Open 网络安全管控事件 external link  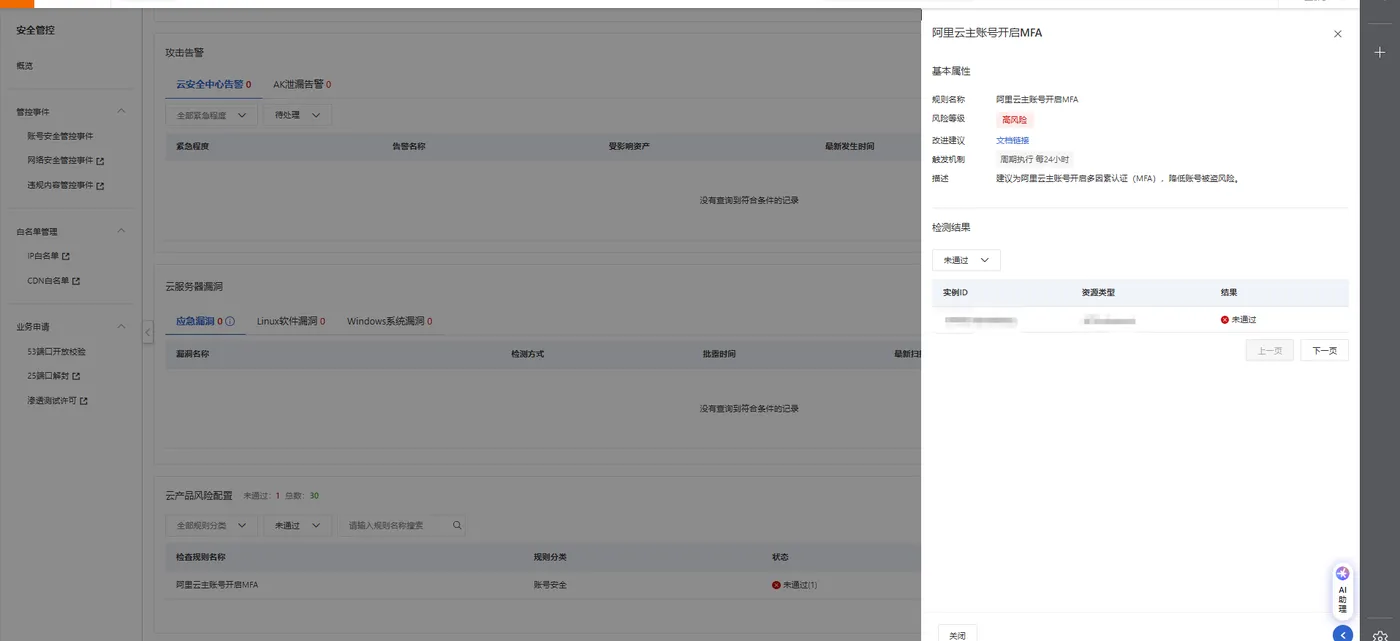(x=60, y=160)
